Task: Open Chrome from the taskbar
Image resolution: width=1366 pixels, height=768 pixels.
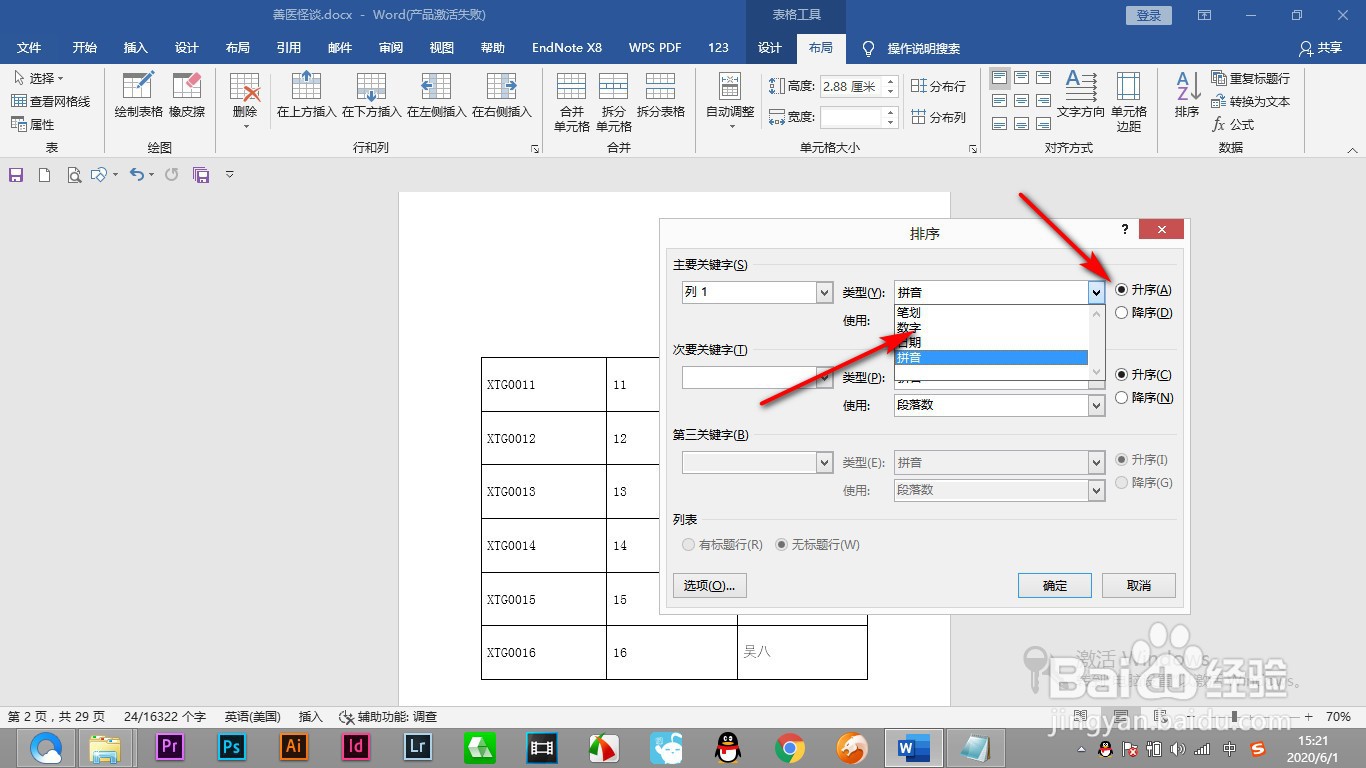Action: (790, 747)
